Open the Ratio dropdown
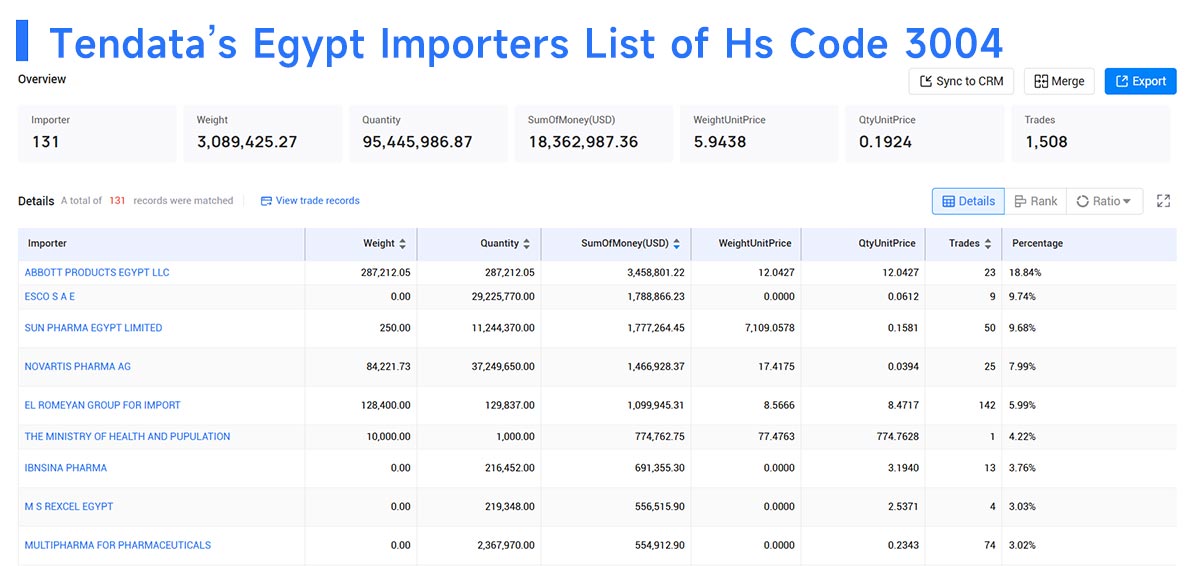Viewport: 1190px width, 566px height. (x=1103, y=201)
